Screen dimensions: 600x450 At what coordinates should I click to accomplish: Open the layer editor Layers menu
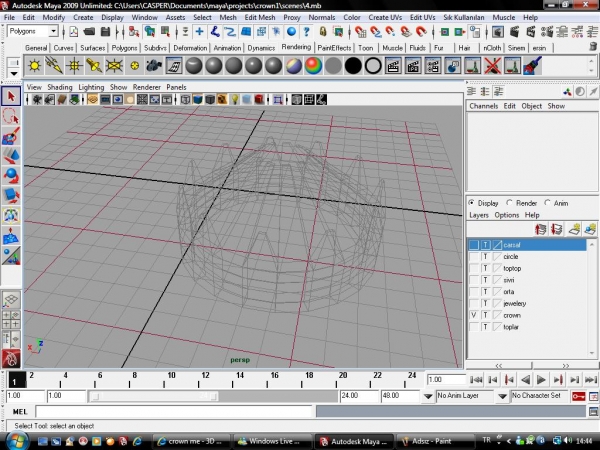[479, 215]
